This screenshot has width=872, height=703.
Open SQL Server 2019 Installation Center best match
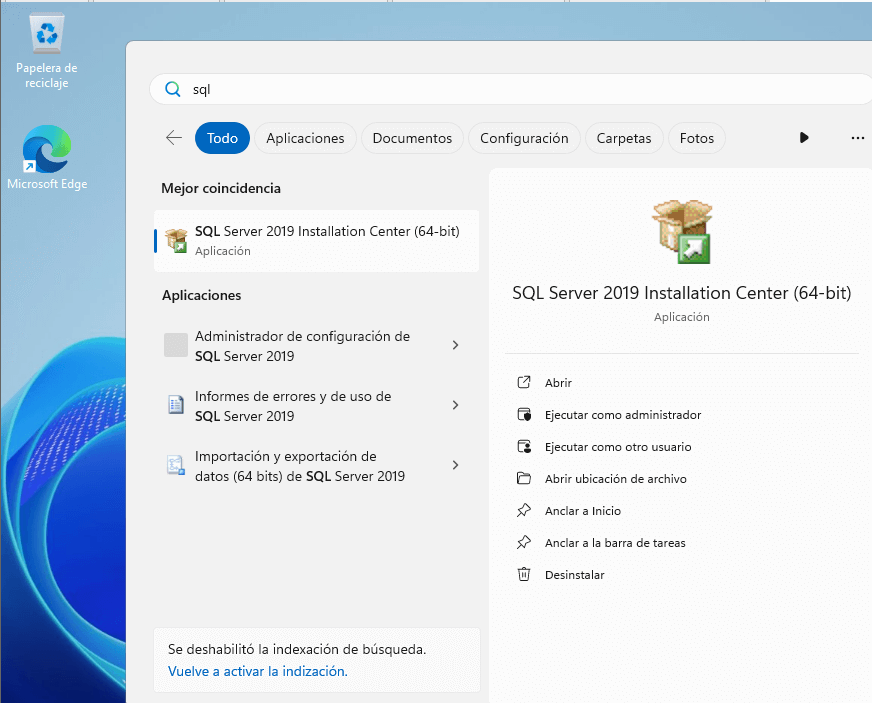[316, 241]
